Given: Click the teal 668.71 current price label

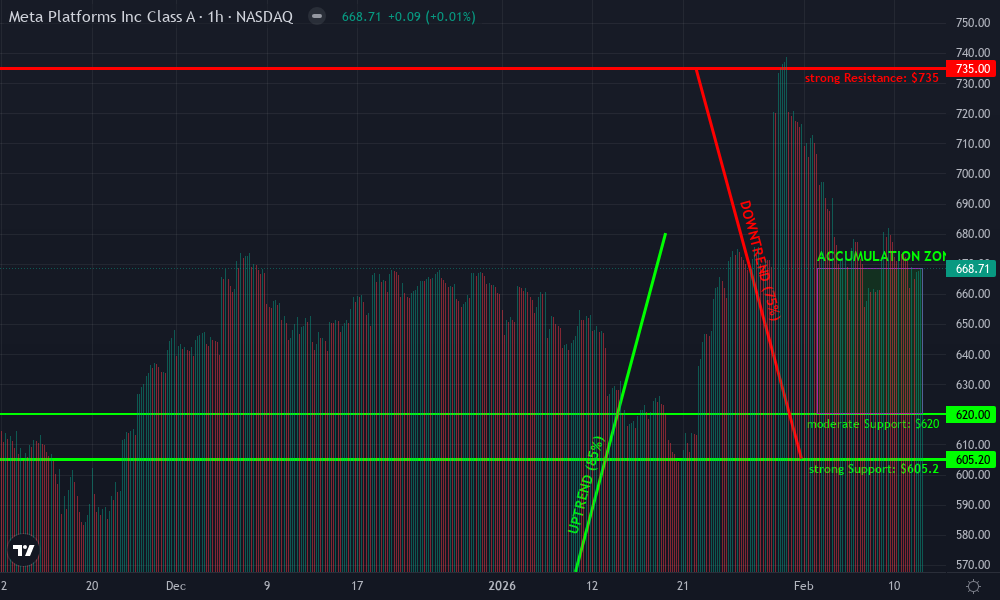Looking at the screenshot, I should [971, 268].
